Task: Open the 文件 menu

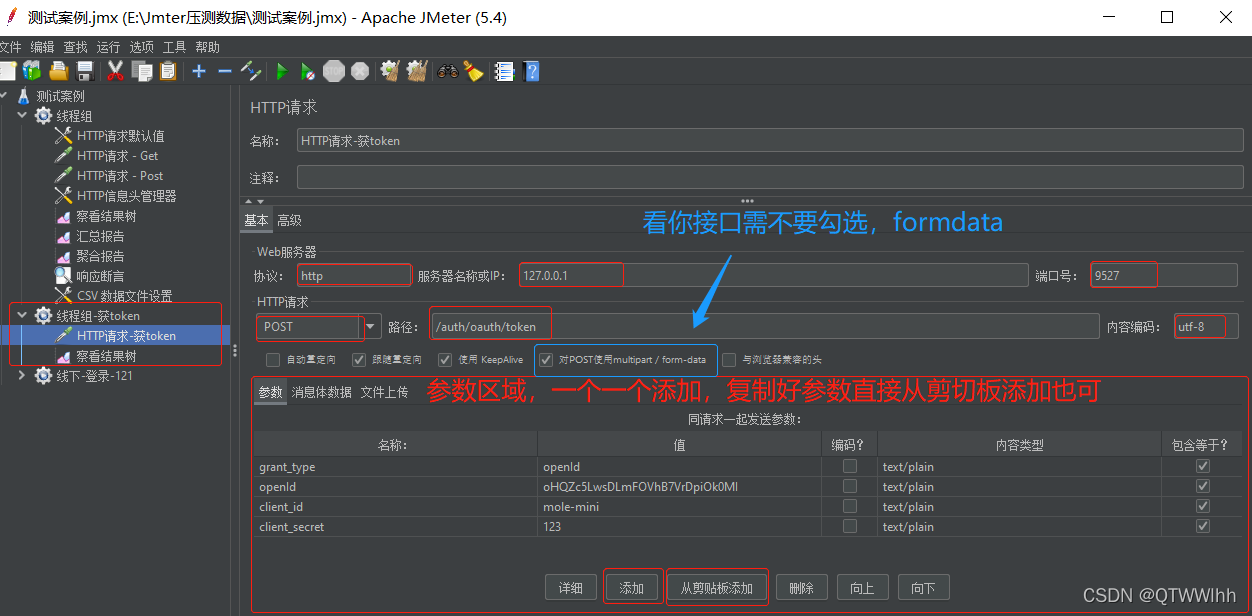Action: click(x=10, y=47)
